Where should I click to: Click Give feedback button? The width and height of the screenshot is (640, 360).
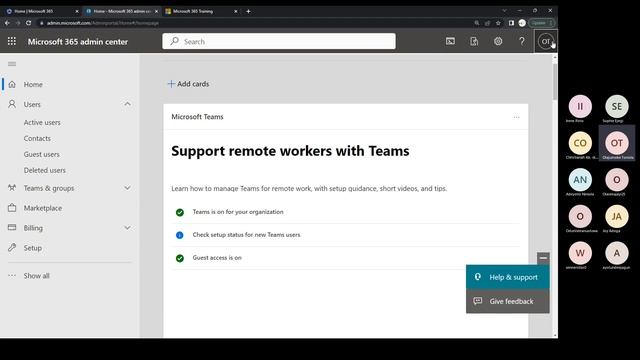(508, 301)
